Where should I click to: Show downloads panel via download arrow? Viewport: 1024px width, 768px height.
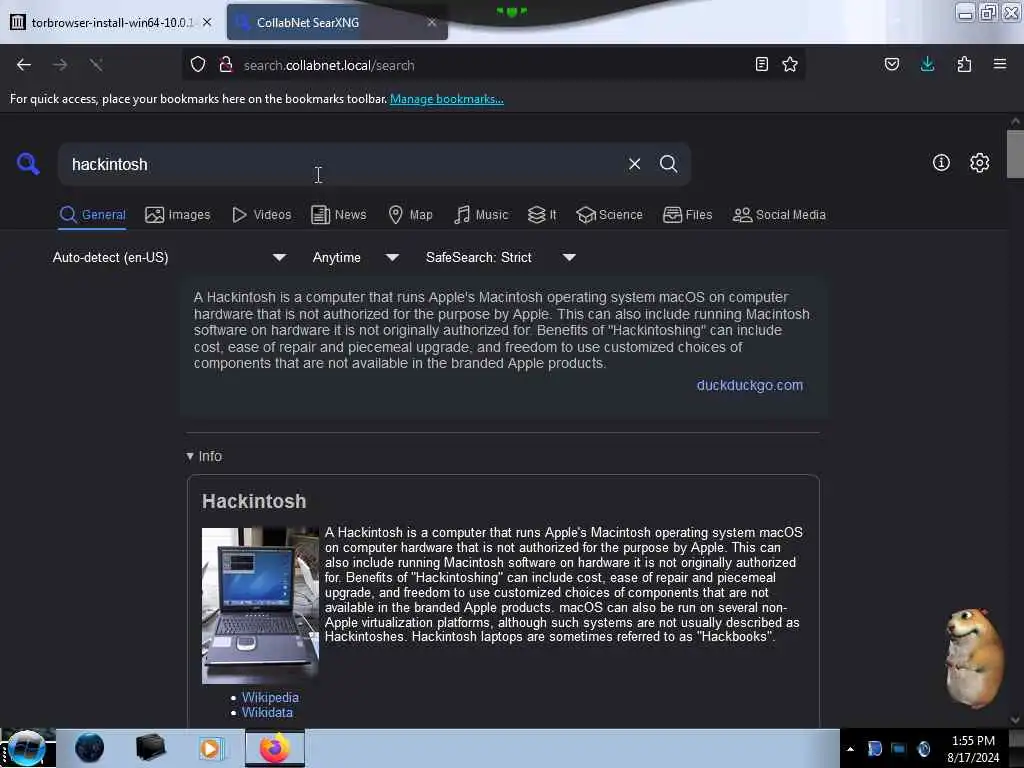click(927, 64)
